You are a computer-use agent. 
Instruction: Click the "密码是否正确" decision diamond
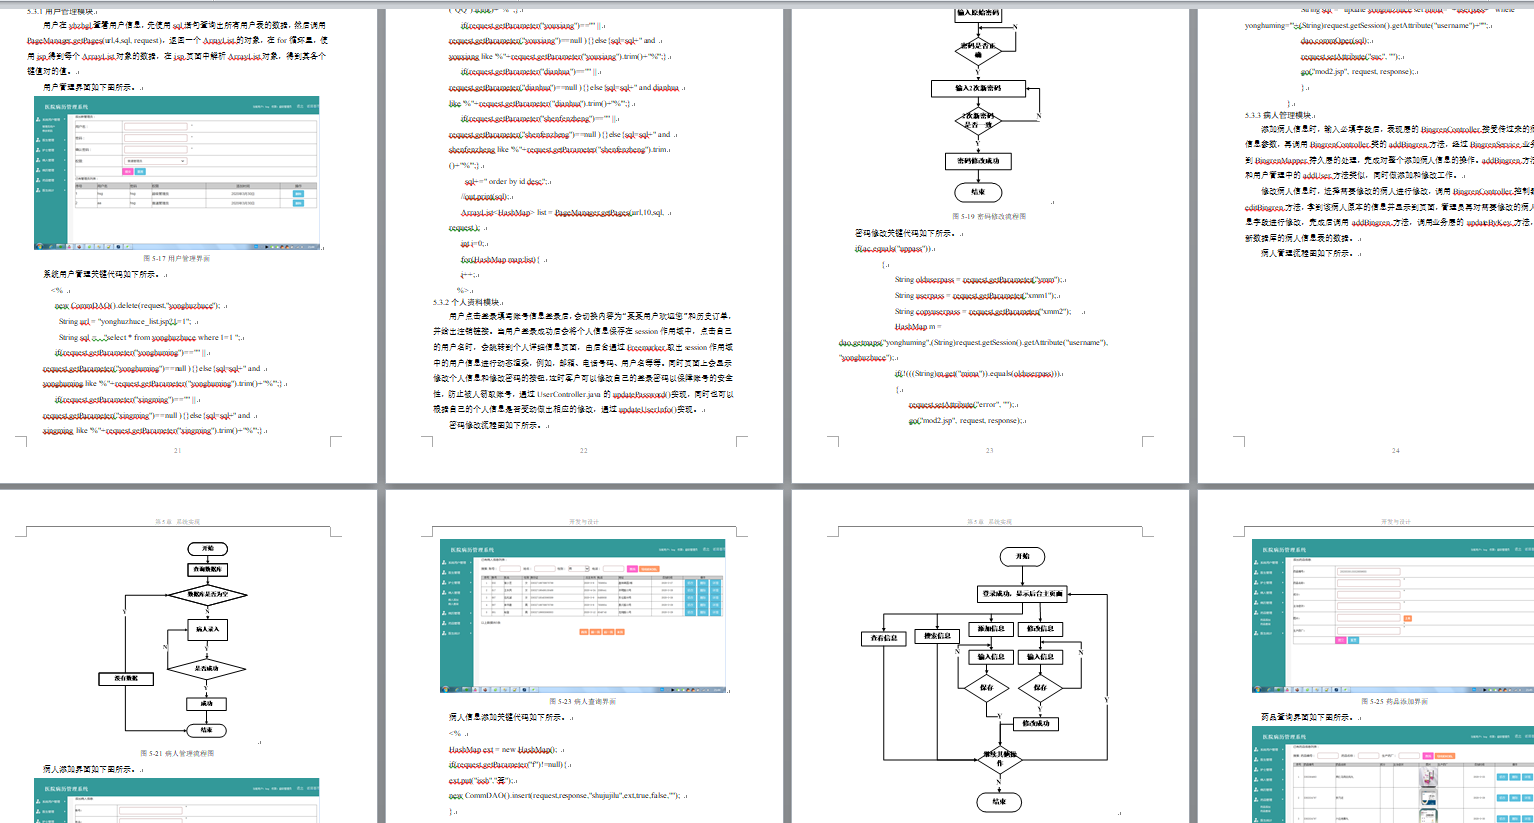click(978, 50)
